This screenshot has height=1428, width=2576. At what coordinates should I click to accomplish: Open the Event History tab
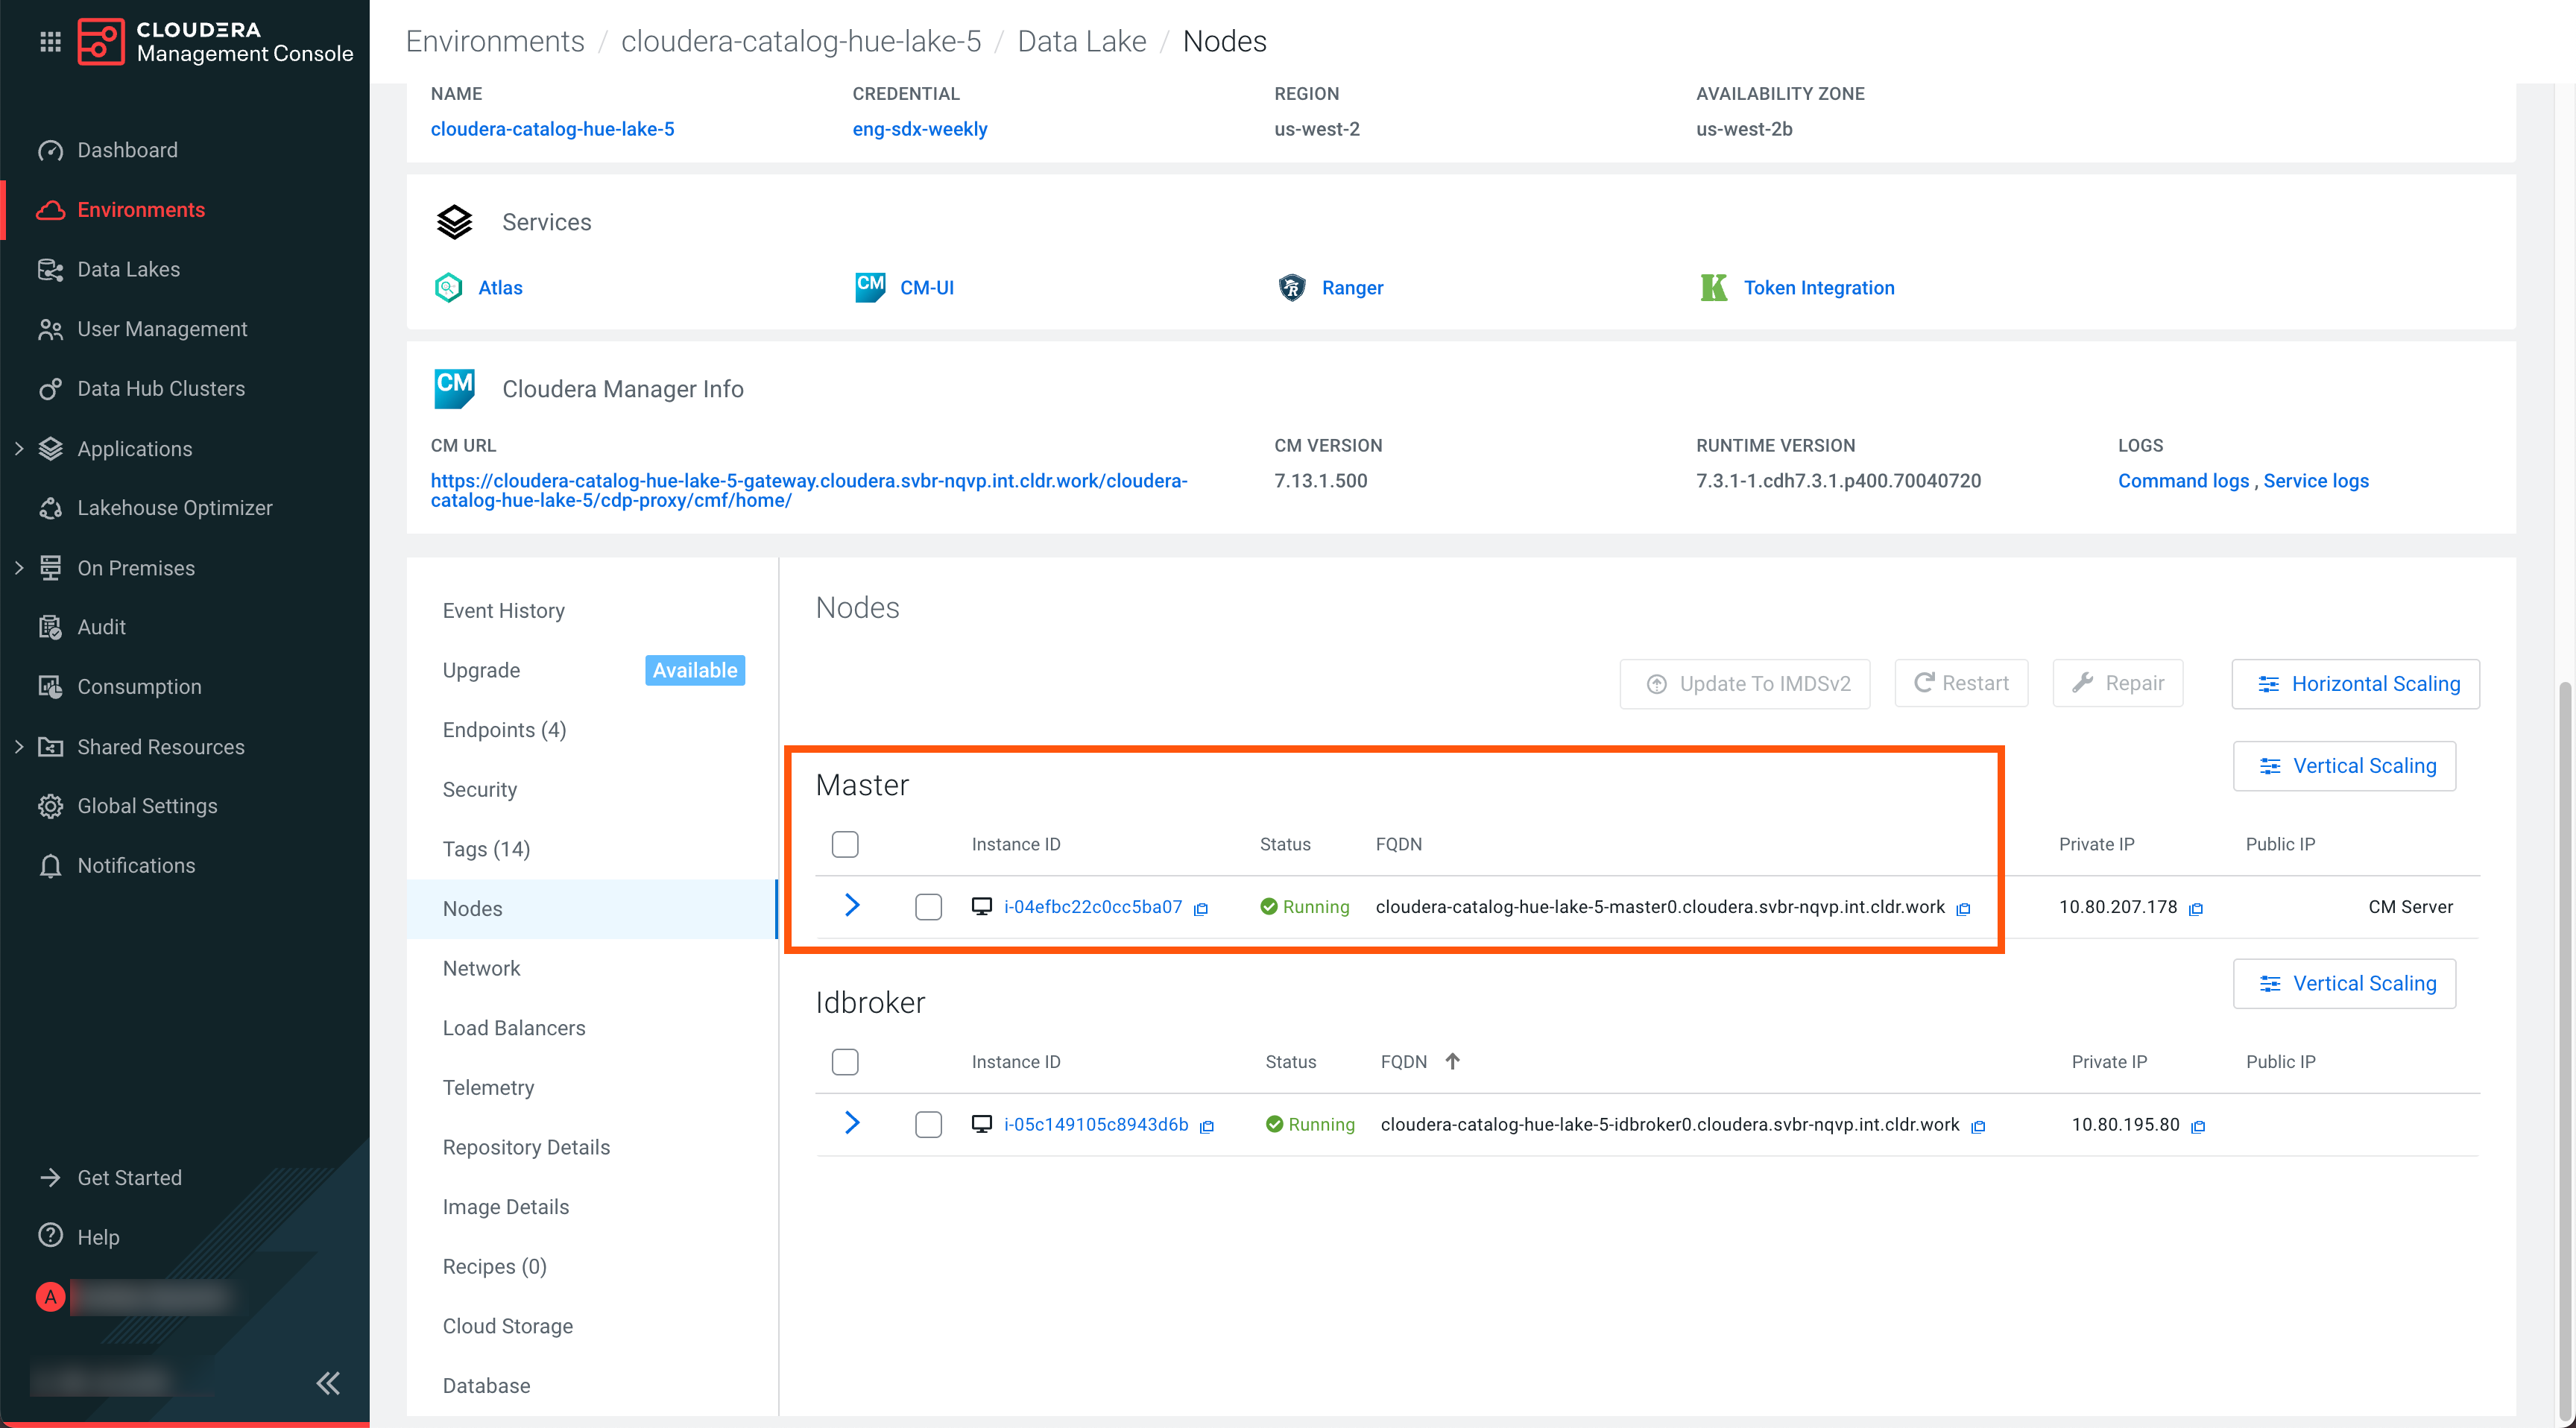(503, 611)
